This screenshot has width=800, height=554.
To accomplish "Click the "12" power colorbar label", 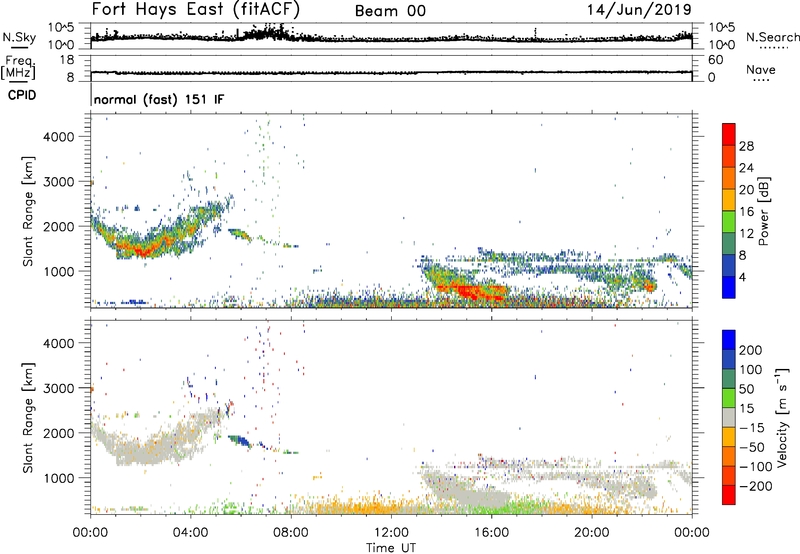I will tap(746, 234).
